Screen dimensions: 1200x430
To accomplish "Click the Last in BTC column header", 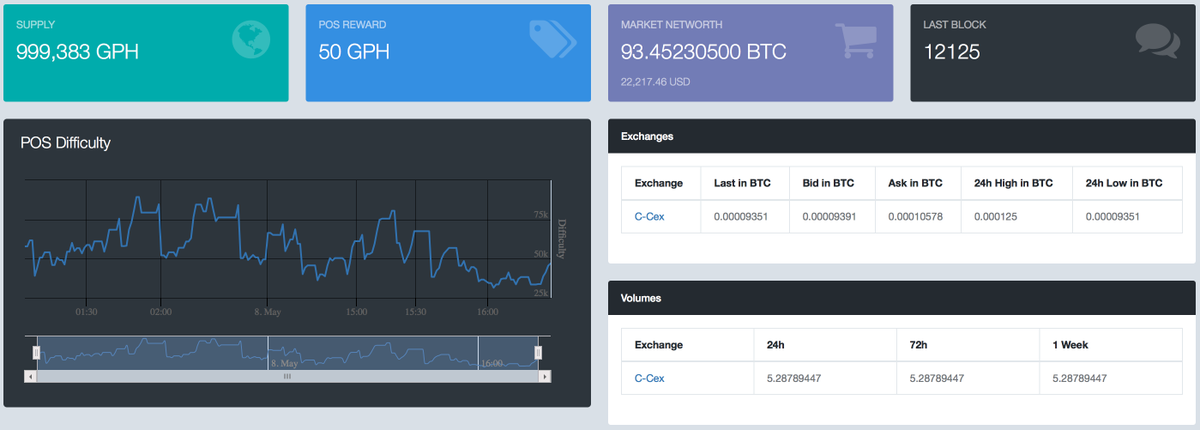I will (742, 183).
